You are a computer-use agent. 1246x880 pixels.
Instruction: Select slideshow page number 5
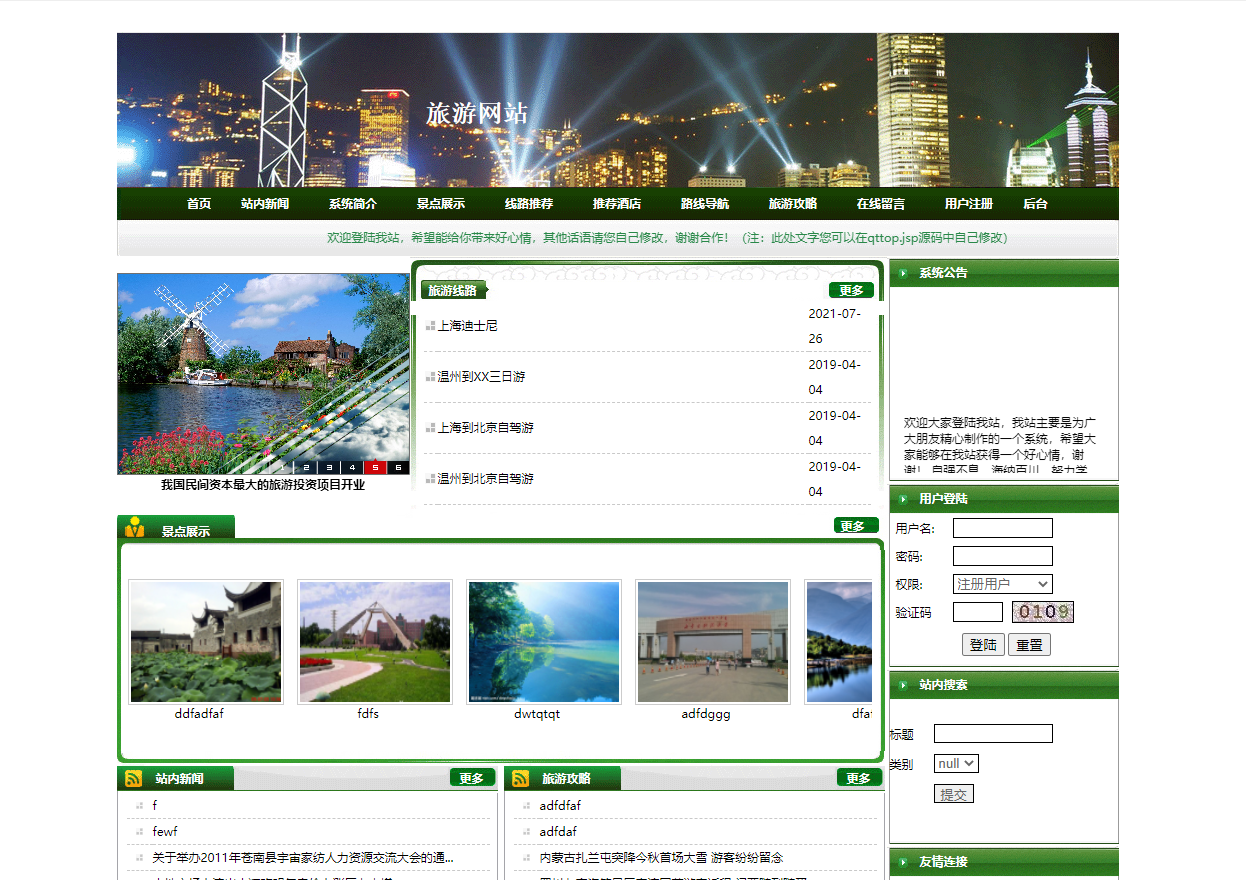[376, 466]
